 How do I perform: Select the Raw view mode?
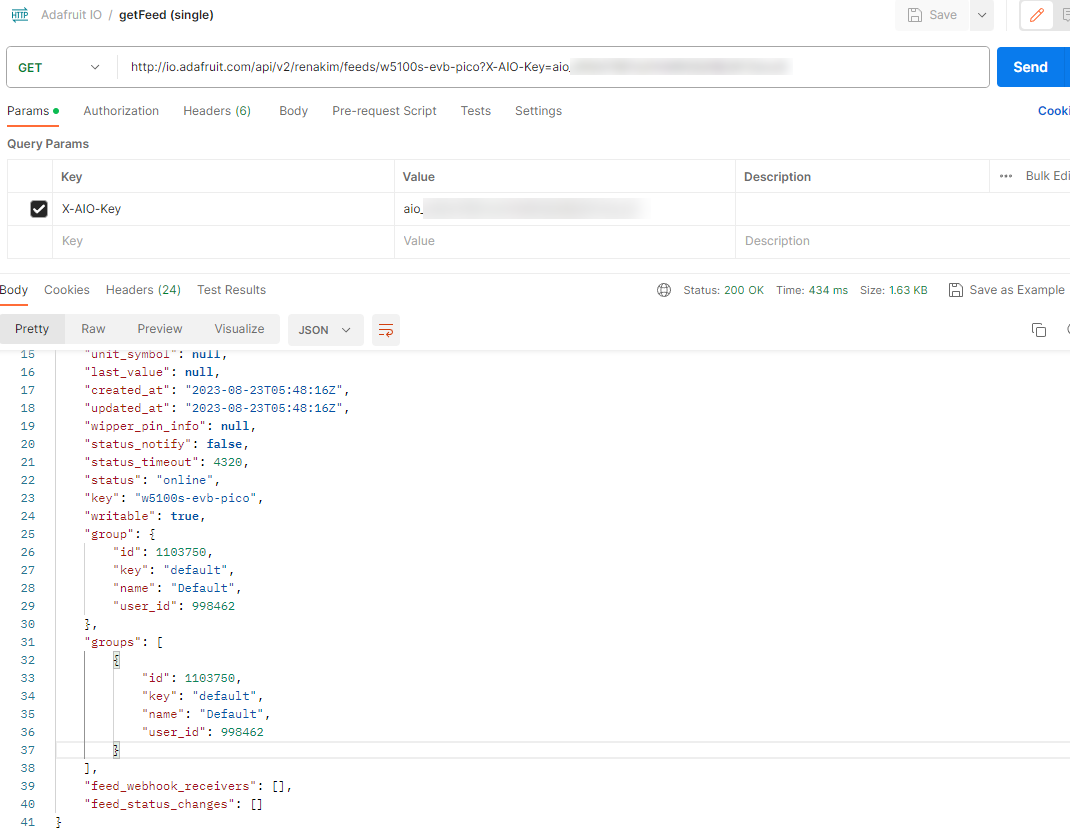tap(93, 329)
